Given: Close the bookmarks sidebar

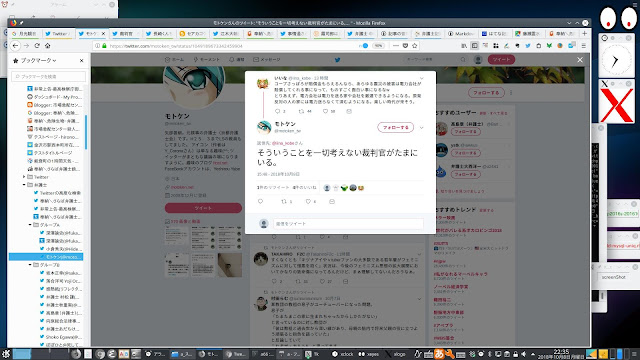Looking at the screenshot, I should pos(82,60).
